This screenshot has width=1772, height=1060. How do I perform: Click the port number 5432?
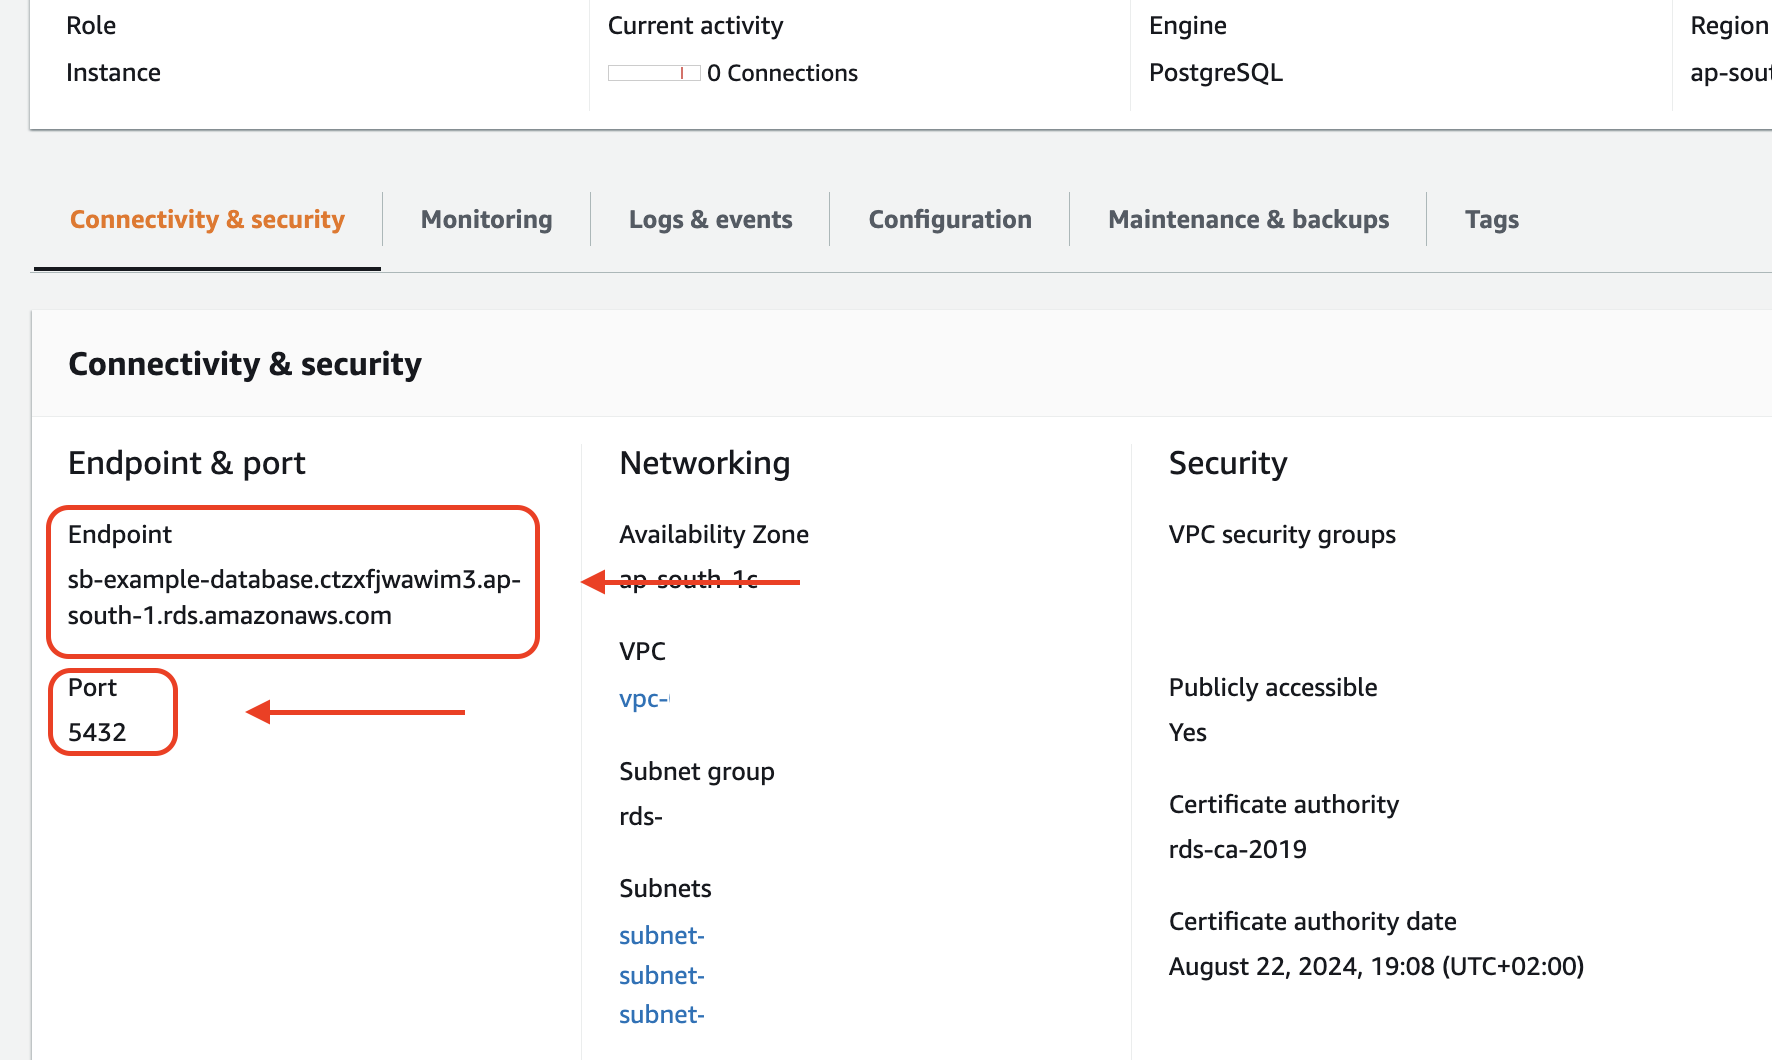coord(97,732)
